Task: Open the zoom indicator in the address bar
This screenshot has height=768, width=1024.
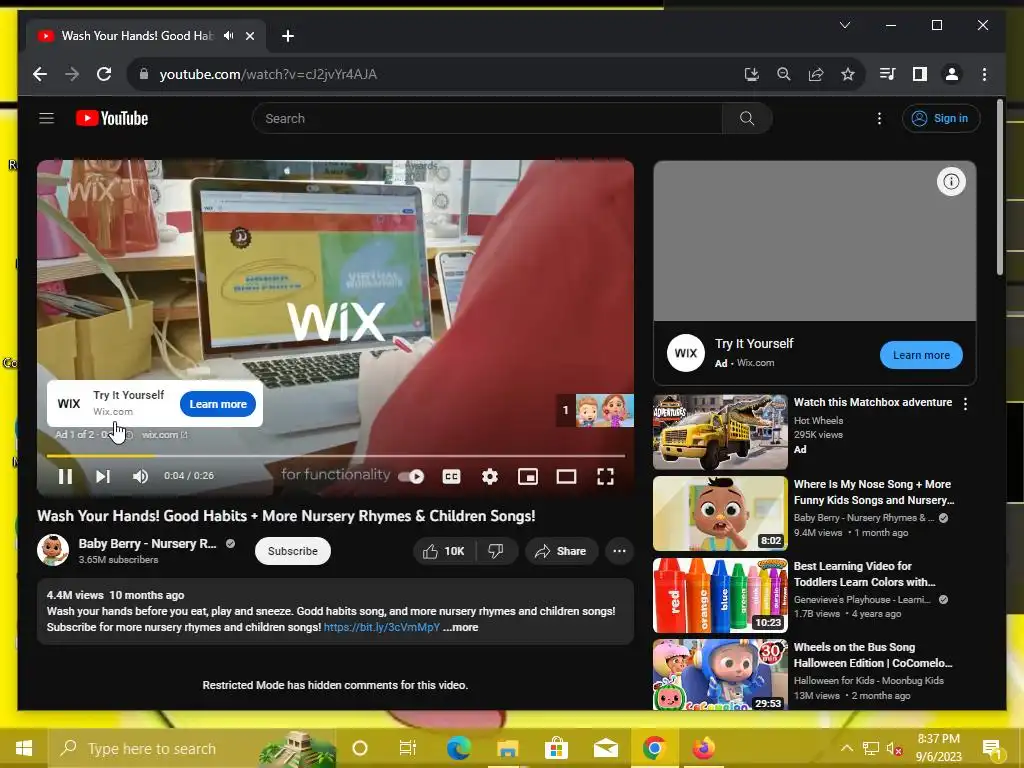Action: (x=784, y=74)
